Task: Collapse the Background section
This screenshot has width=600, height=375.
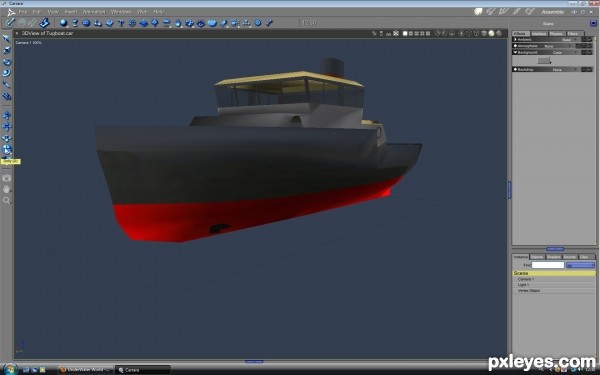Action: click(x=515, y=52)
